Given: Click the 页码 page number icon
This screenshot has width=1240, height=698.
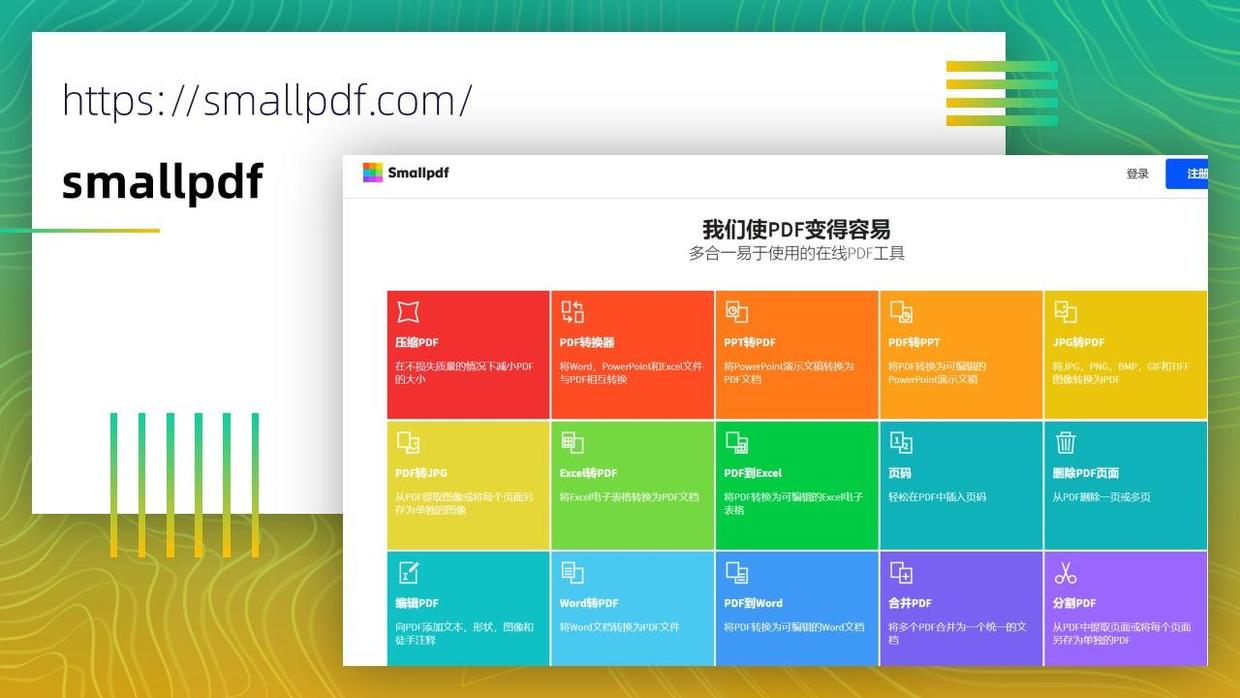Looking at the screenshot, I should [x=901, y=442].
